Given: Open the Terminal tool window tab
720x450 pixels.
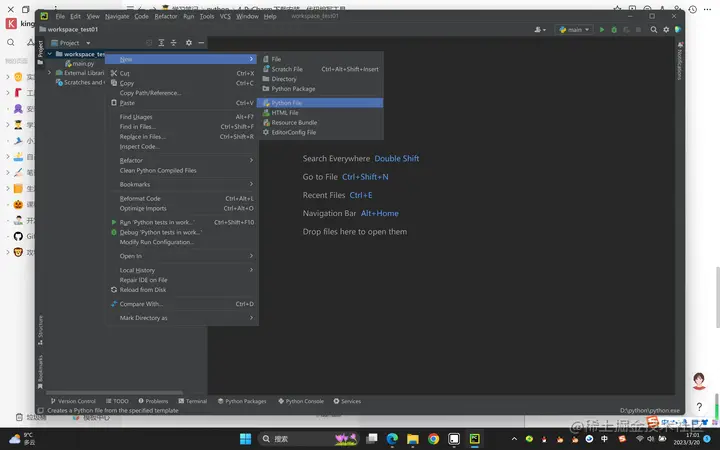Looking at the screenshot, I should 193,401.
